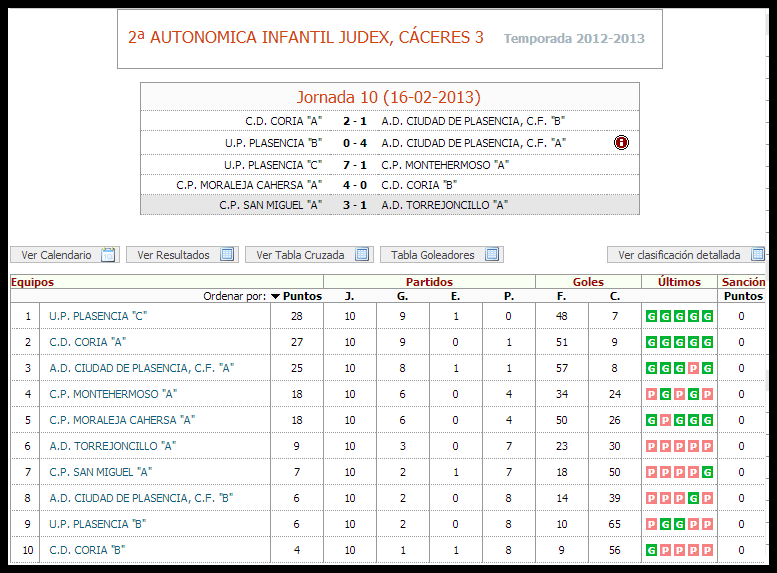Sort standings by E. column
The image size is (777, 573).
455,296
